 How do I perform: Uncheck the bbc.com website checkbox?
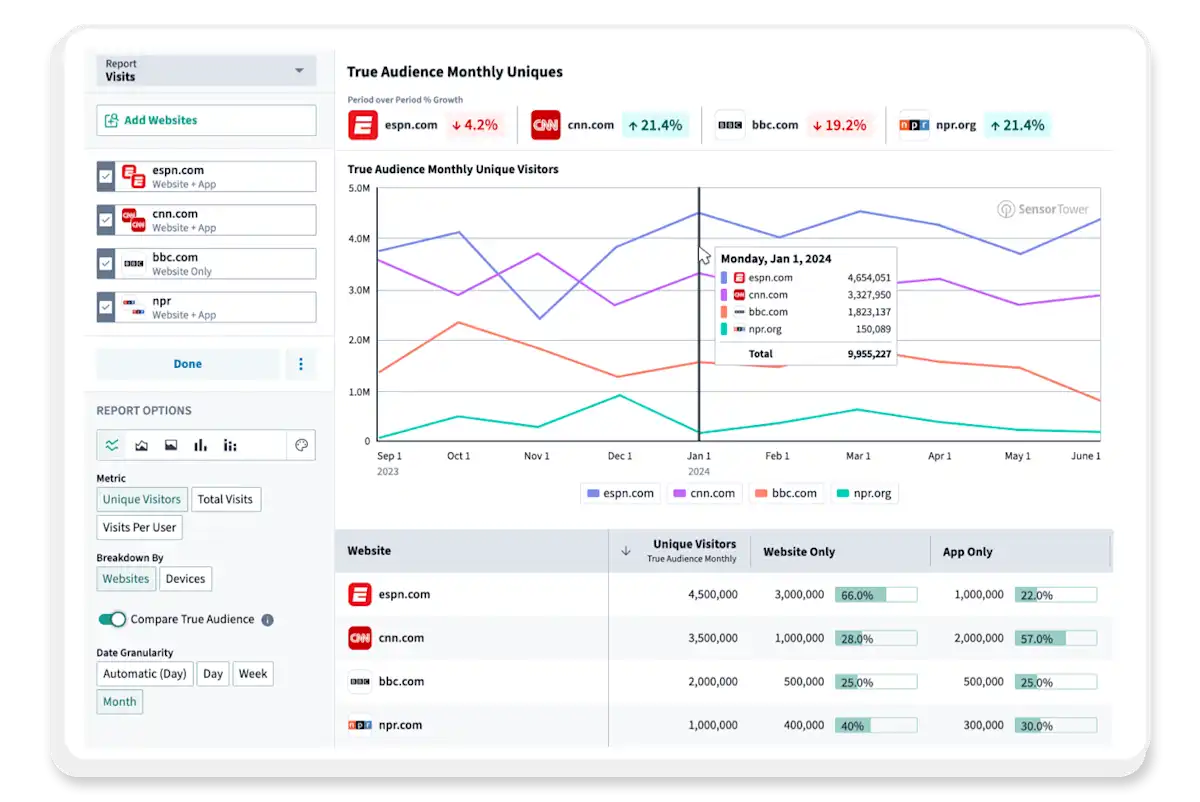click(x=106, y=264)
